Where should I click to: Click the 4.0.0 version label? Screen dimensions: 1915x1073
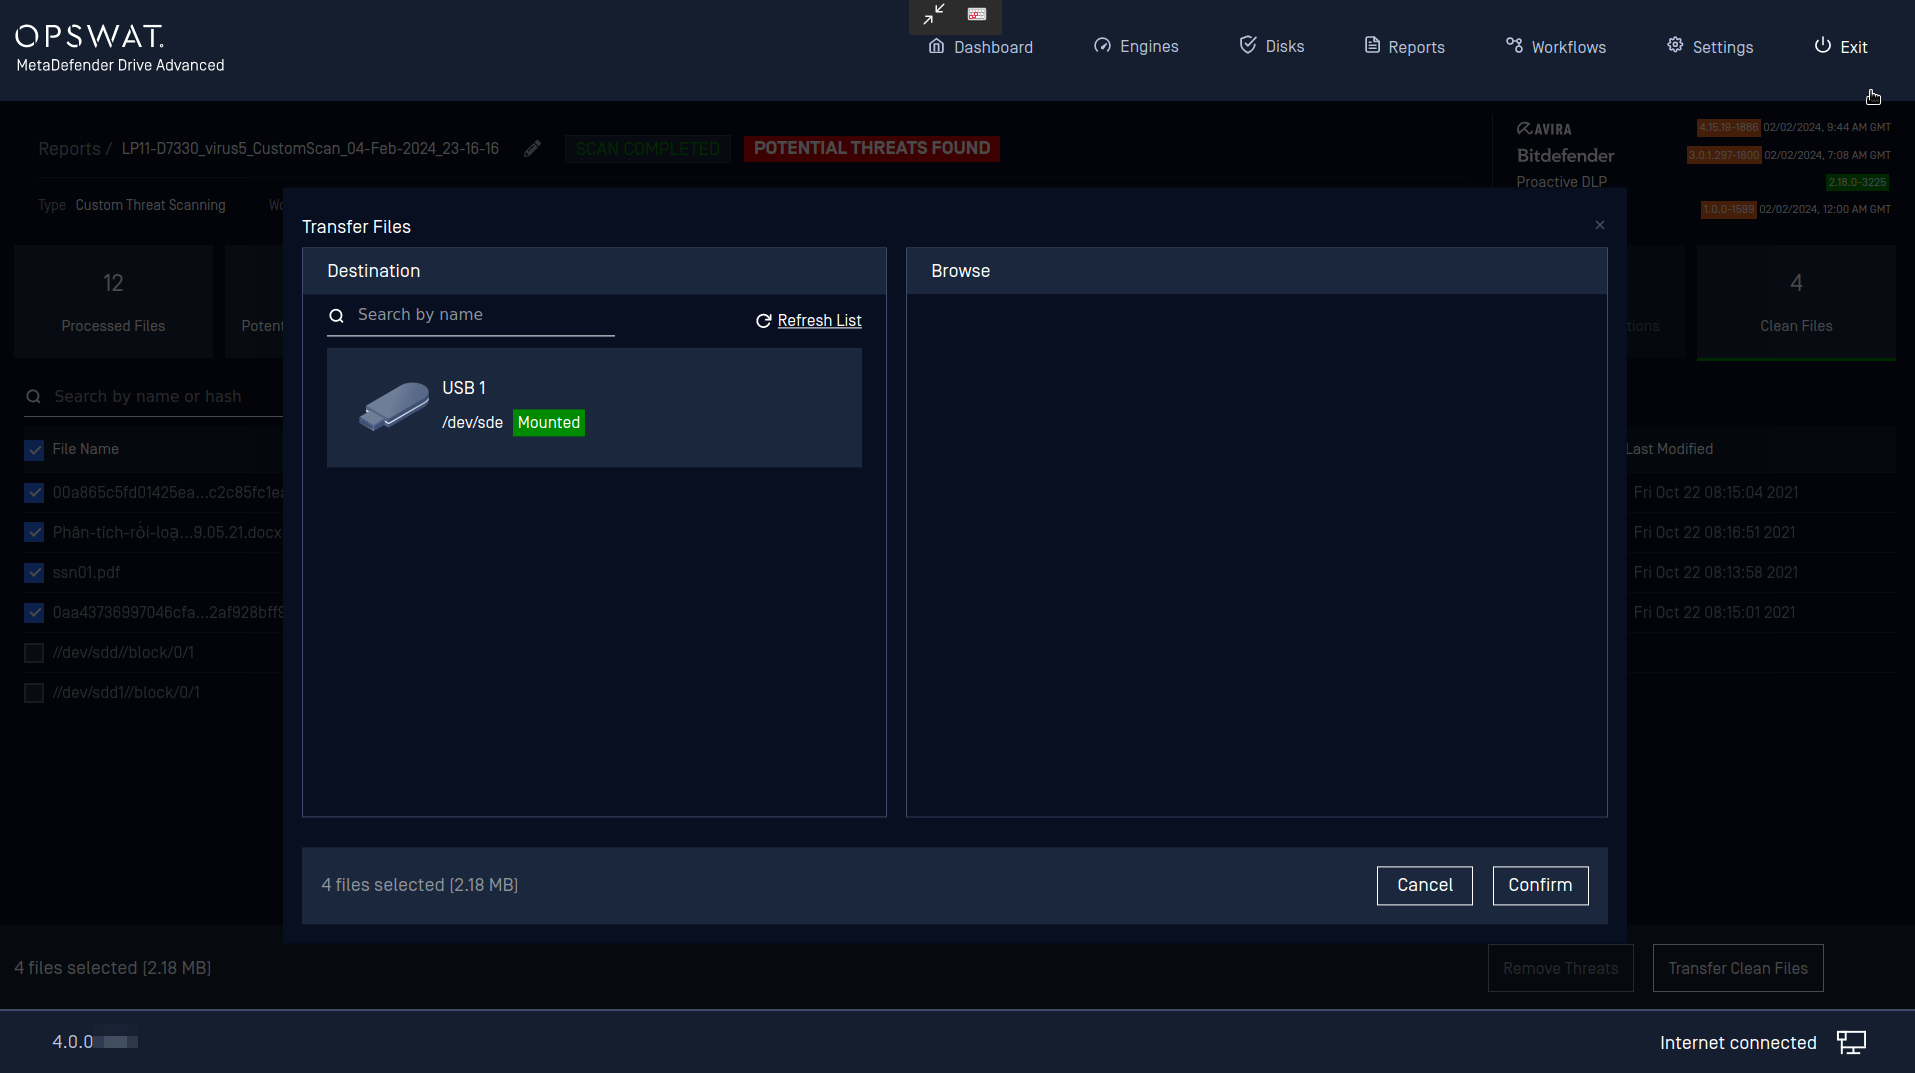pos(73,1042)
